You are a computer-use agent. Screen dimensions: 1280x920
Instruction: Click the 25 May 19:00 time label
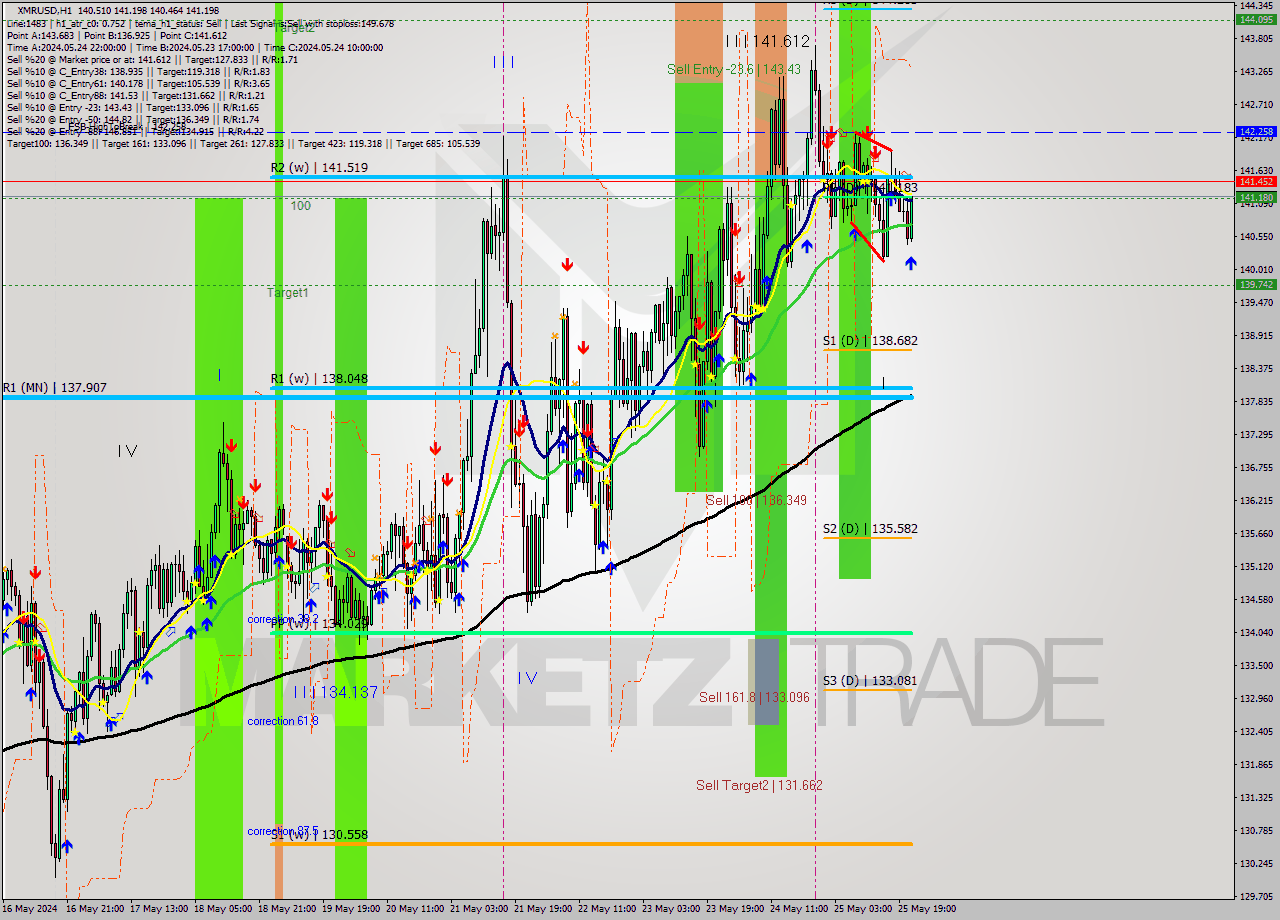point(927,909)
